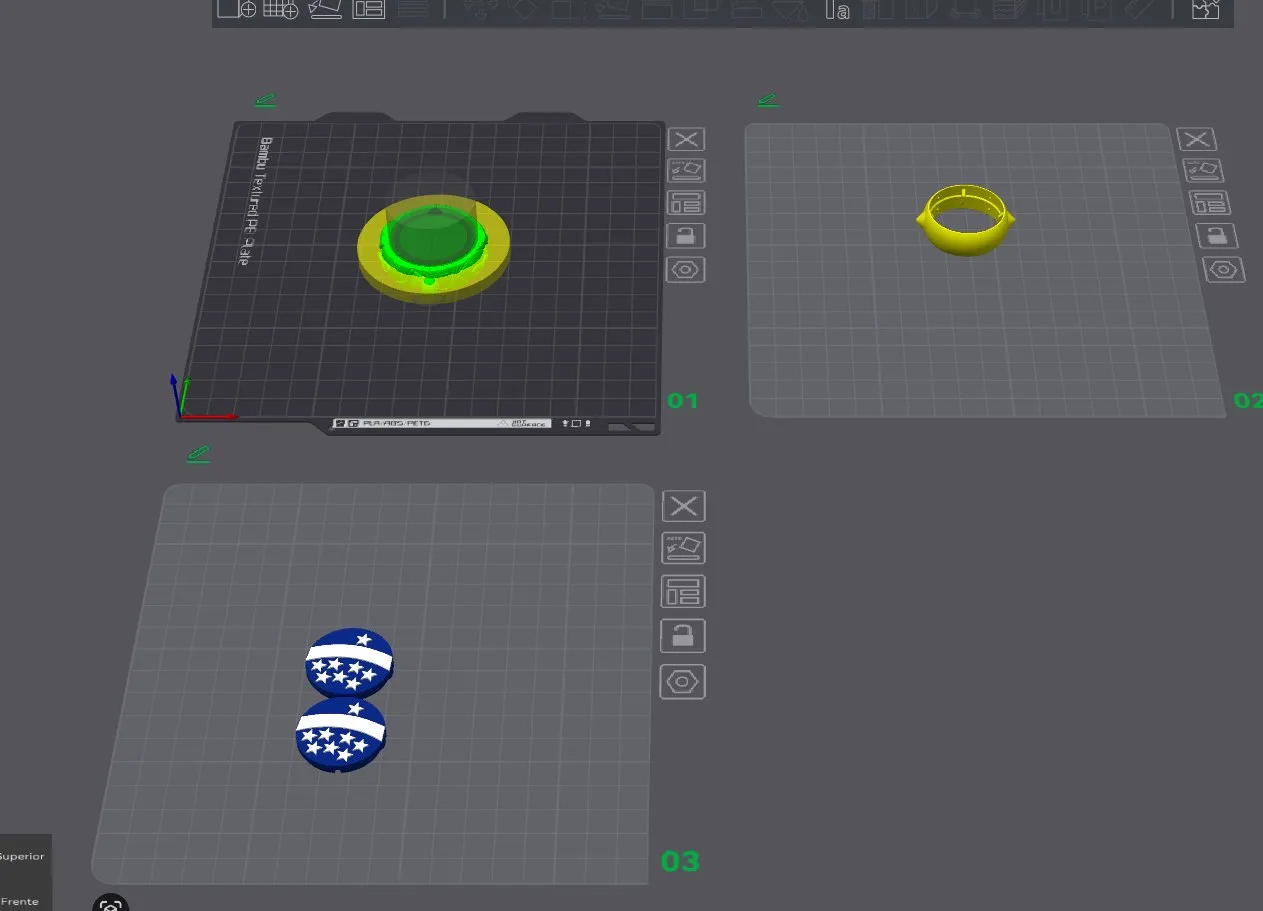Arrange objects on plate 01

(x=686, y=202)
